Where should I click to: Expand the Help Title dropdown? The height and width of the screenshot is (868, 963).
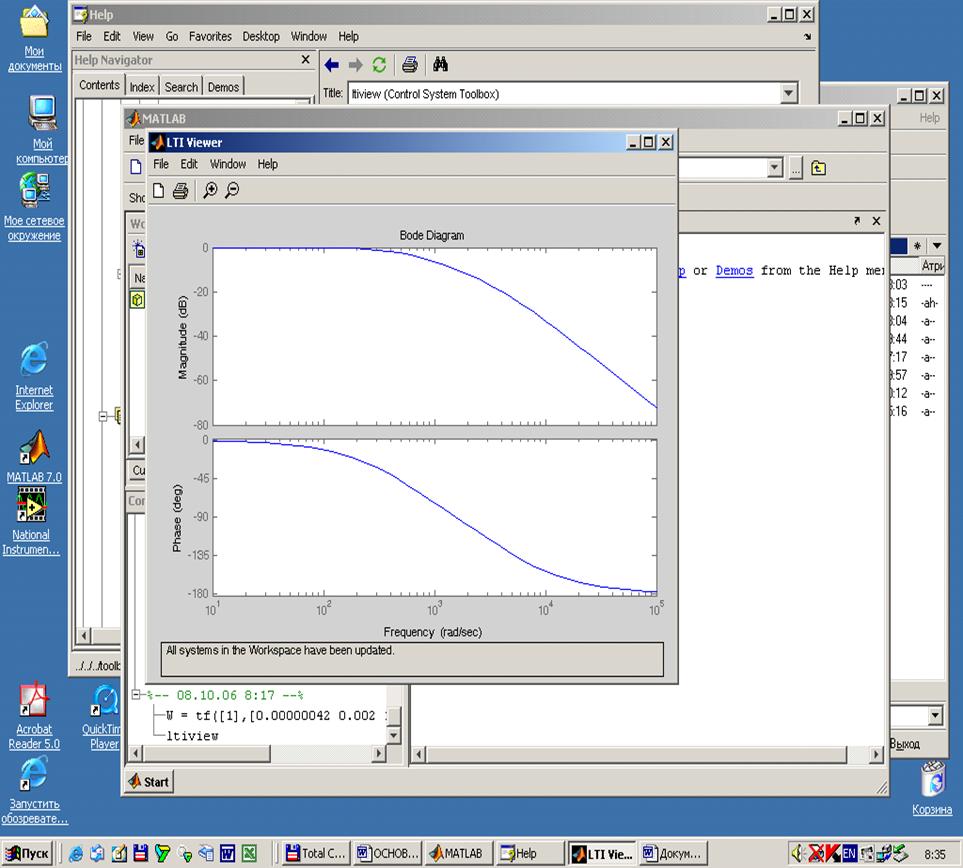(x=788, y=94)
